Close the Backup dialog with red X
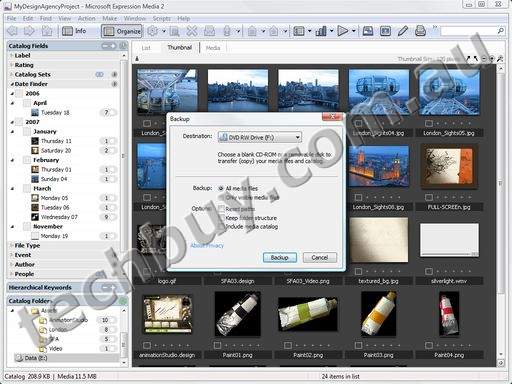Viewport: 512px width, 384px height. [x=332, y=116]
